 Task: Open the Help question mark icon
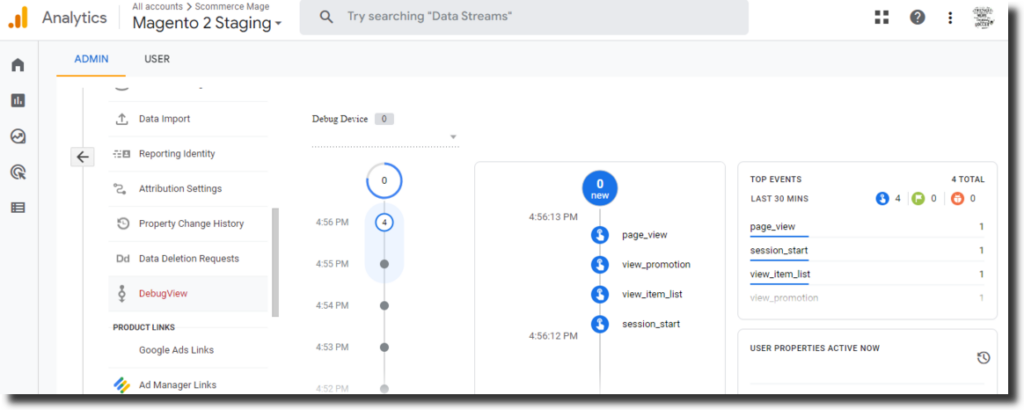pos(918,18)
